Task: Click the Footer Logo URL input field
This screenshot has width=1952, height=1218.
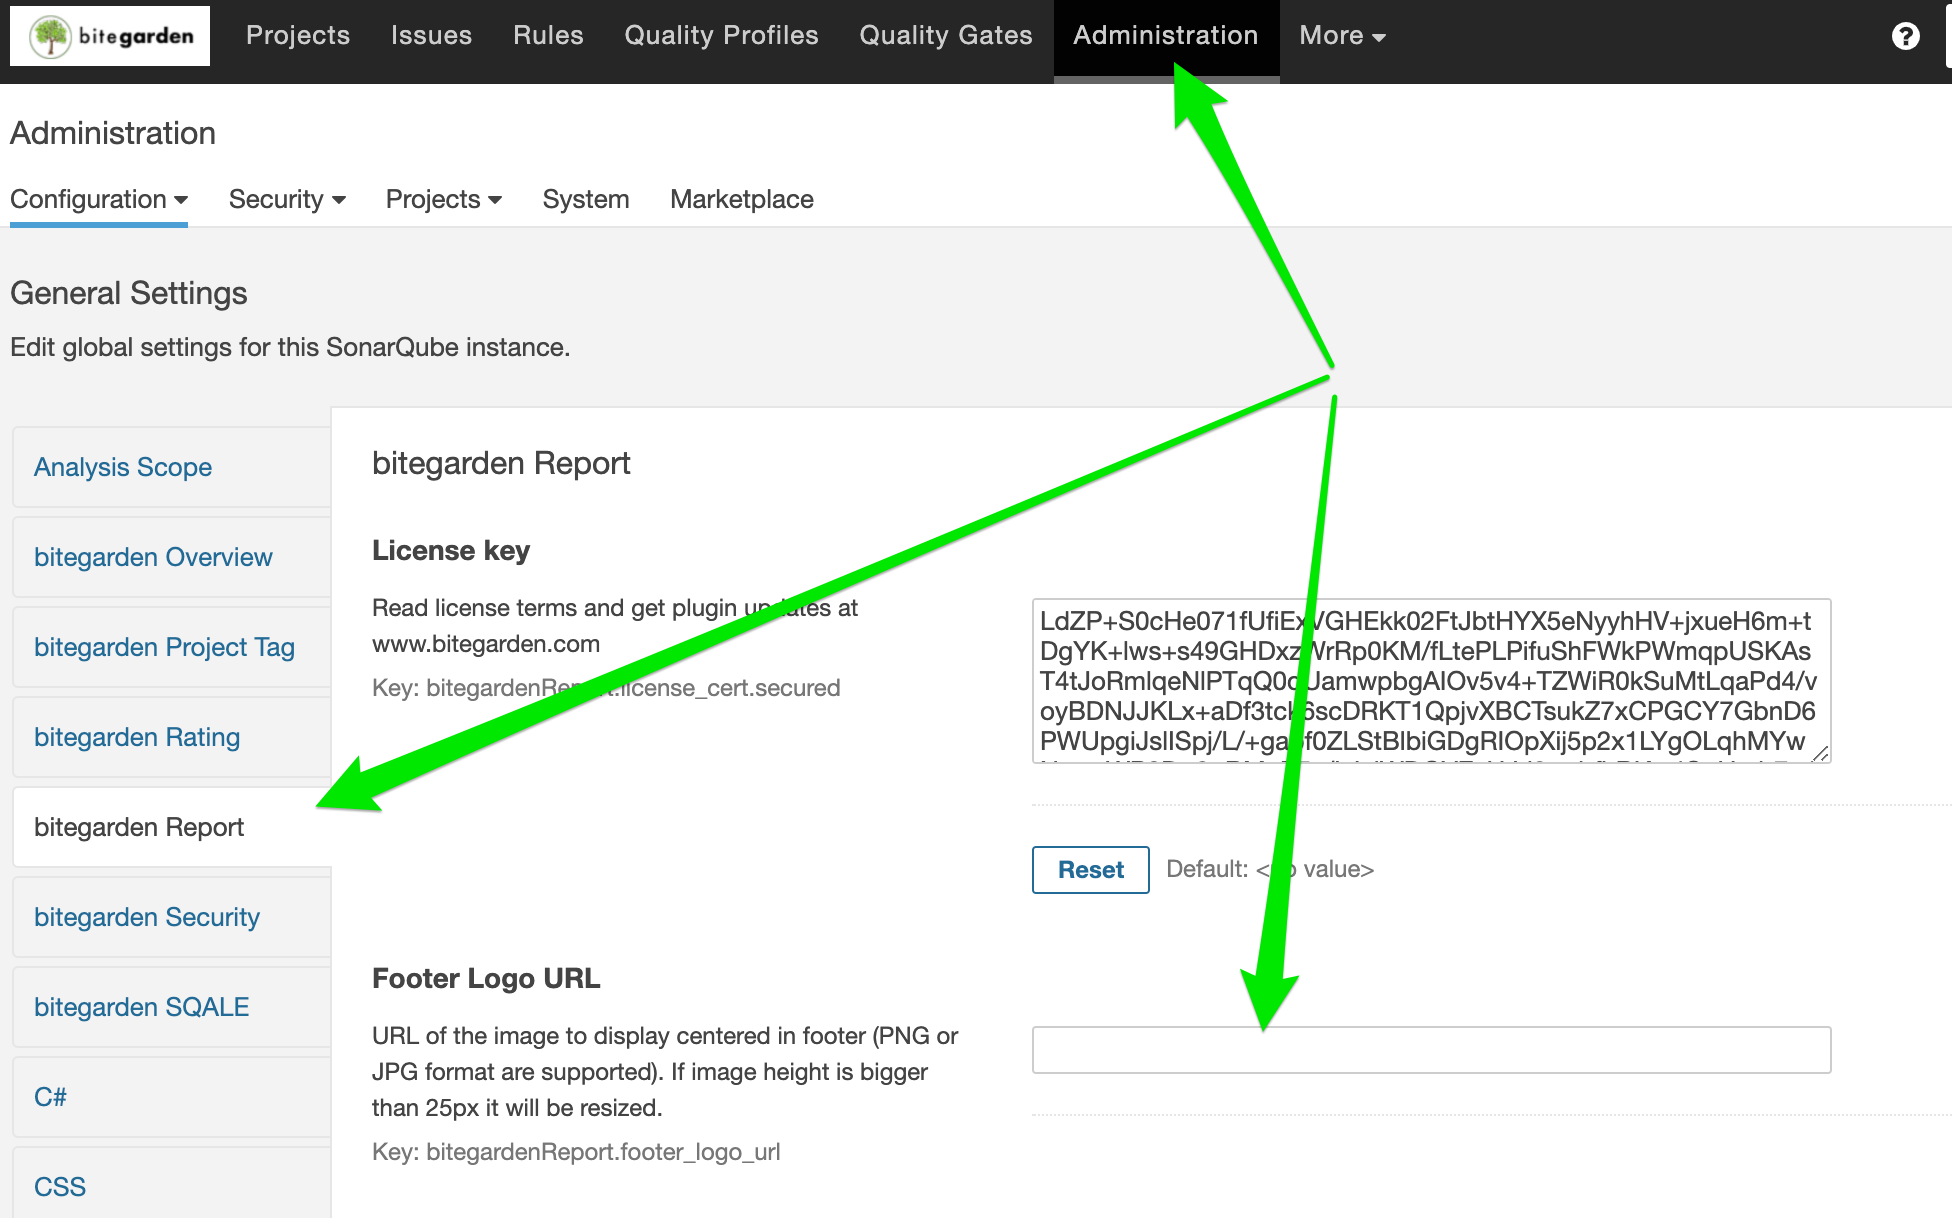Action: 1431,1050
